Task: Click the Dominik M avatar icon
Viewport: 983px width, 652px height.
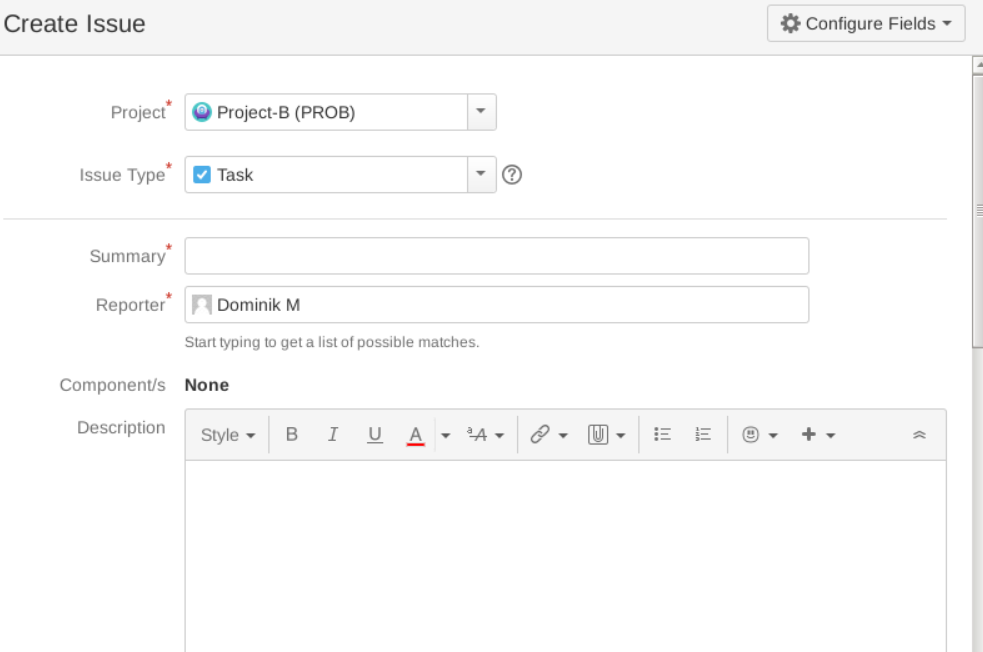Action: pos(202,305)
